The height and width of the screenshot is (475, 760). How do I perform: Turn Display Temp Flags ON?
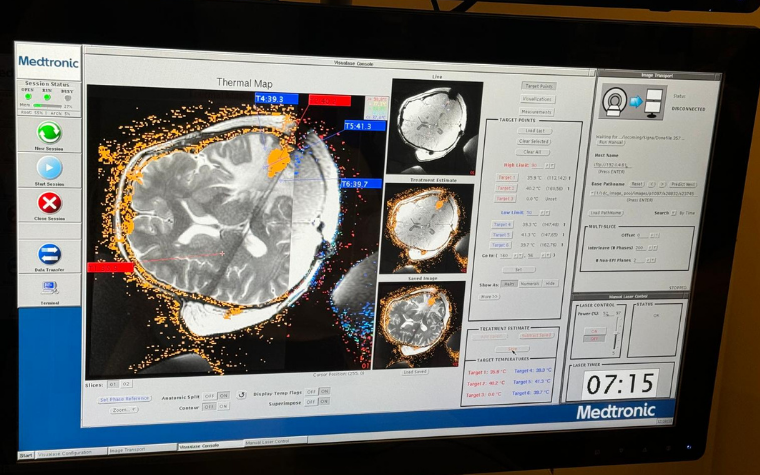coord(325,392)
